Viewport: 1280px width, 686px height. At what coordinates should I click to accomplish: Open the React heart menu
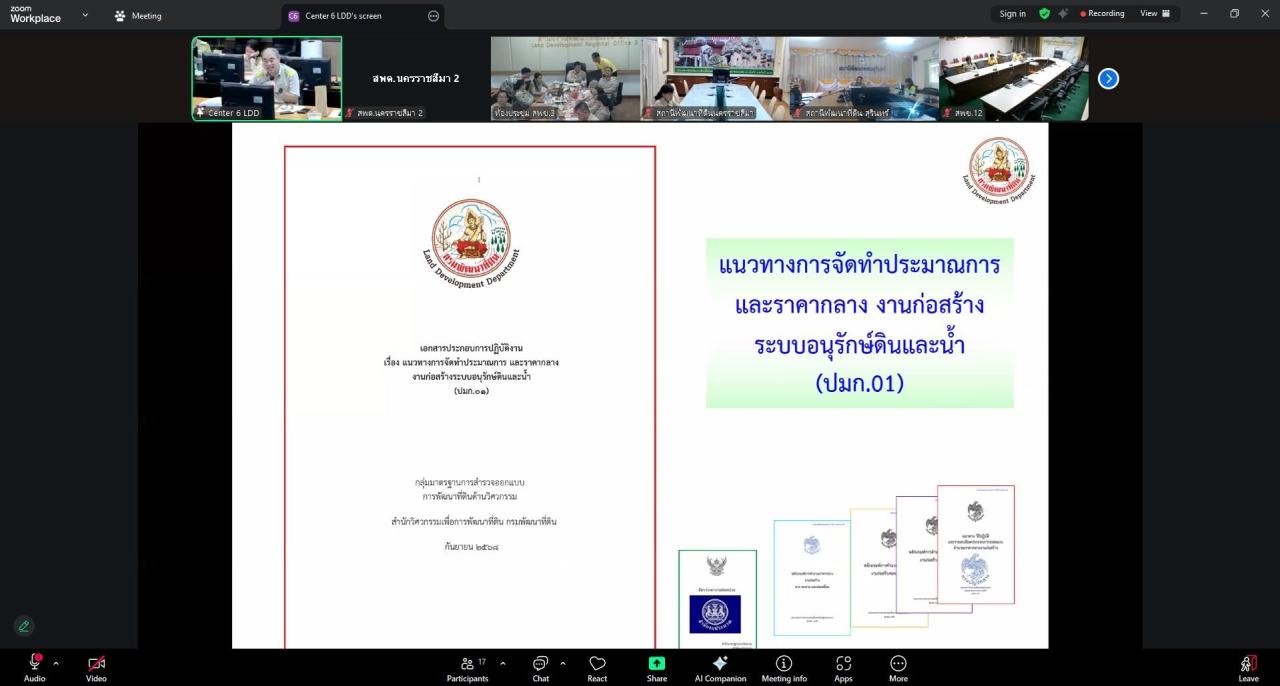coord(597,668)
